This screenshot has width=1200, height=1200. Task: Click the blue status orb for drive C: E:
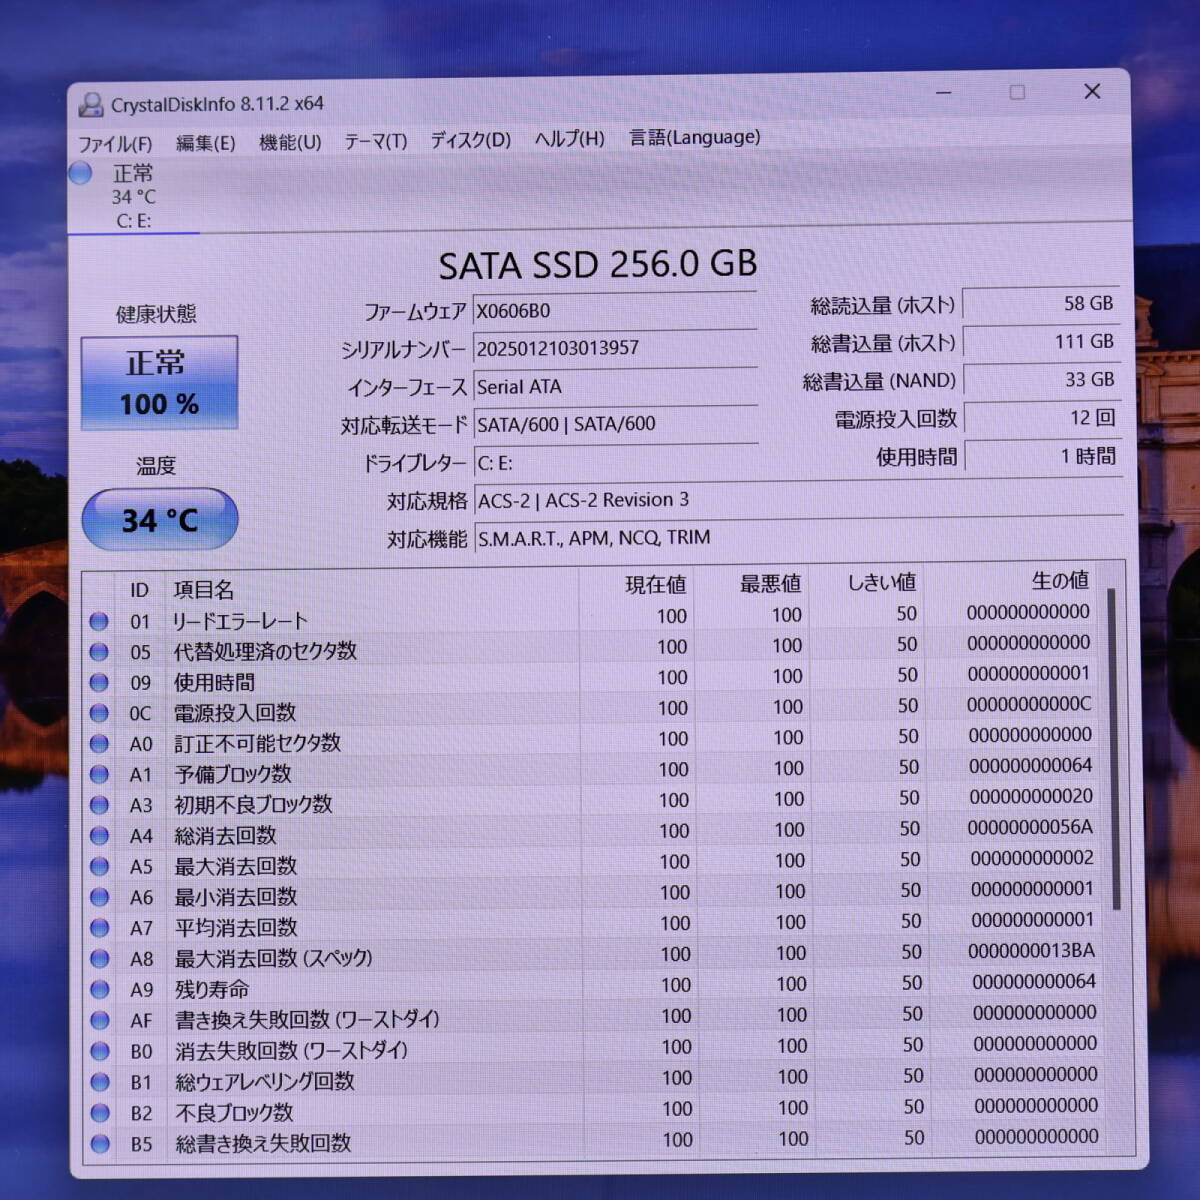[x=80, y=173]
